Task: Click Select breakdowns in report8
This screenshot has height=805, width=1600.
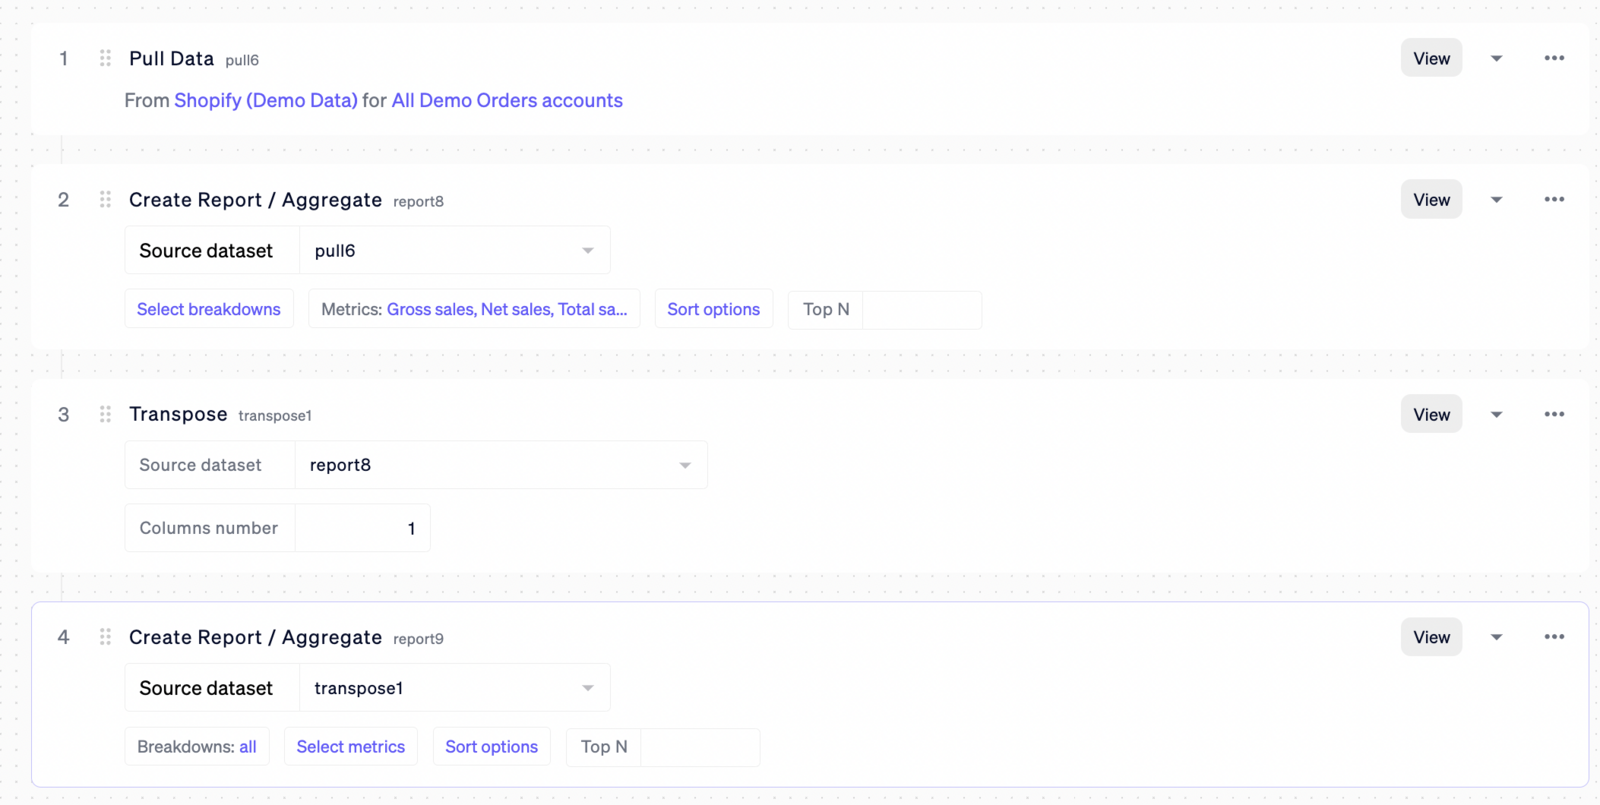Action: pyautogui.click(x=209, y=309)
